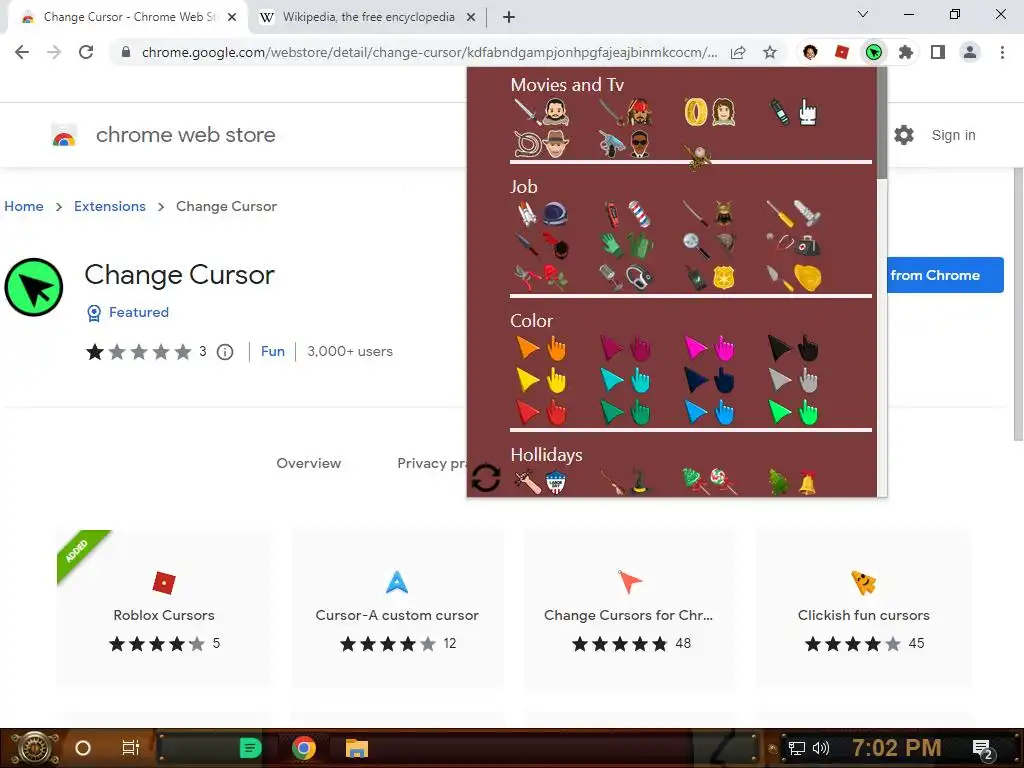Screen dimensions: 1024x768
Task: Bookmark this page with the star icon
Action: [770, 52]
